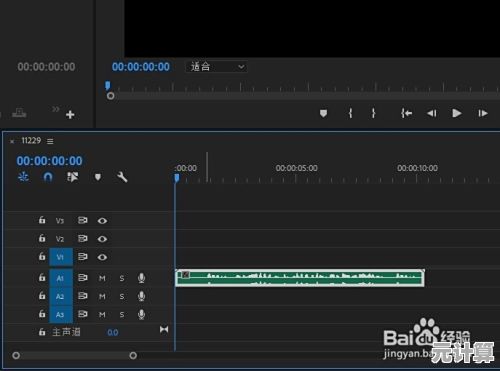Viewport: 500px width, 371px height.
Task: Expand the button editor plus icon
Action: [x=70, y=115]
